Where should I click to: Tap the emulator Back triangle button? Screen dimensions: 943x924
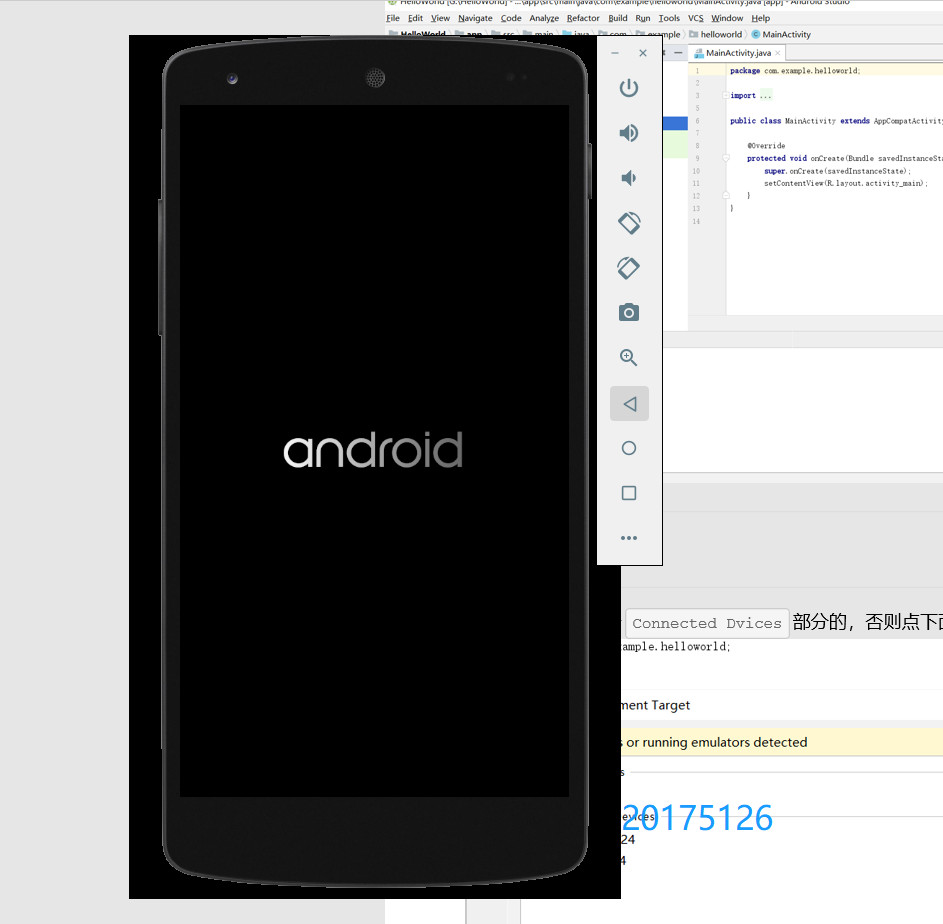(629, 404)
